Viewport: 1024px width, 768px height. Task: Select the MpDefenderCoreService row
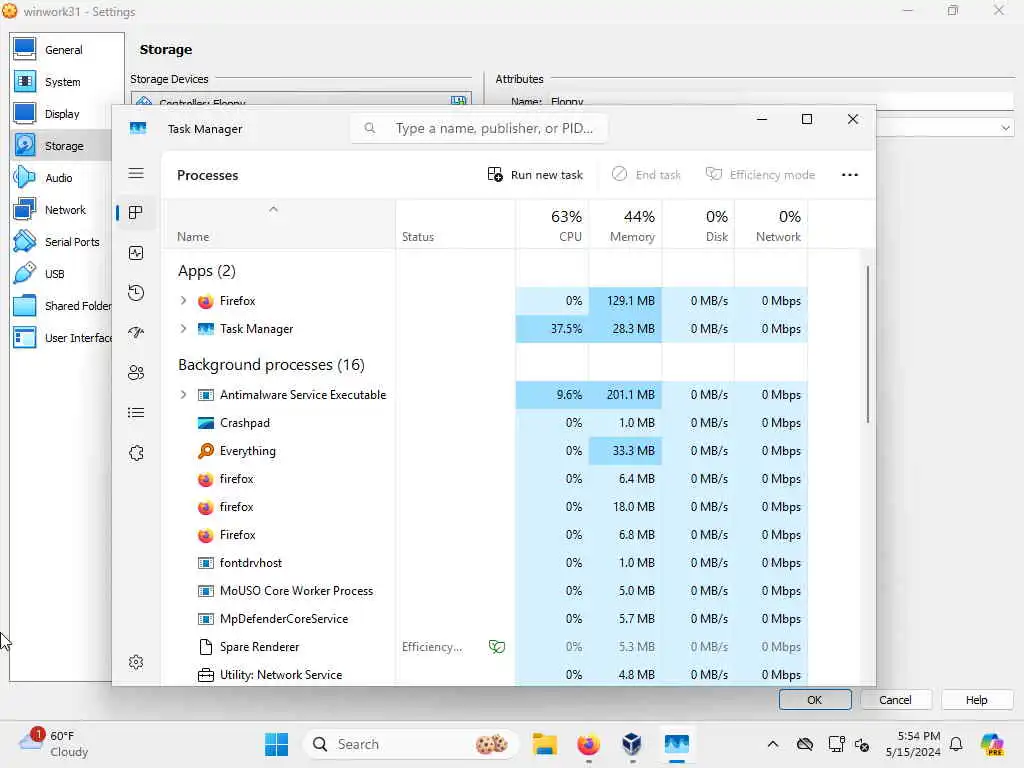pos(485,618)
